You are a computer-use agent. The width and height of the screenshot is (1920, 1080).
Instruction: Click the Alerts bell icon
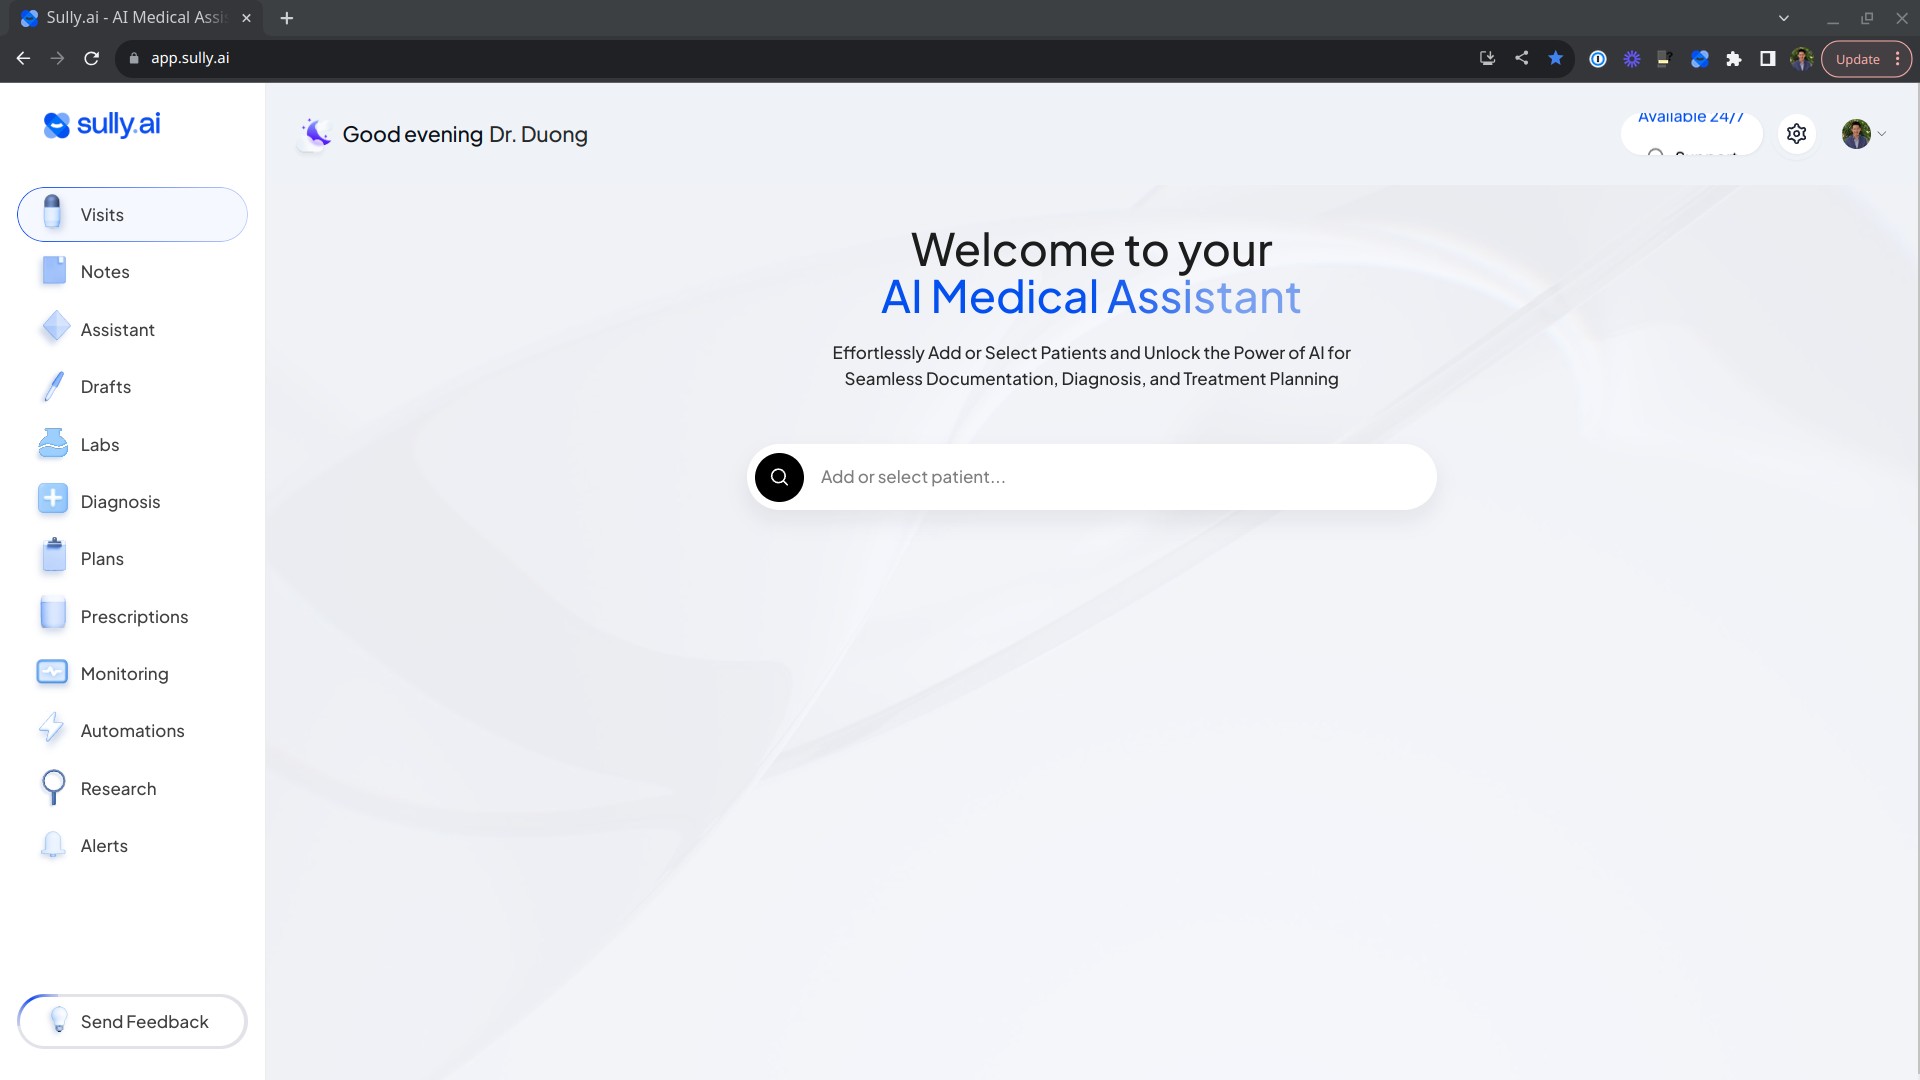[53, 846]
